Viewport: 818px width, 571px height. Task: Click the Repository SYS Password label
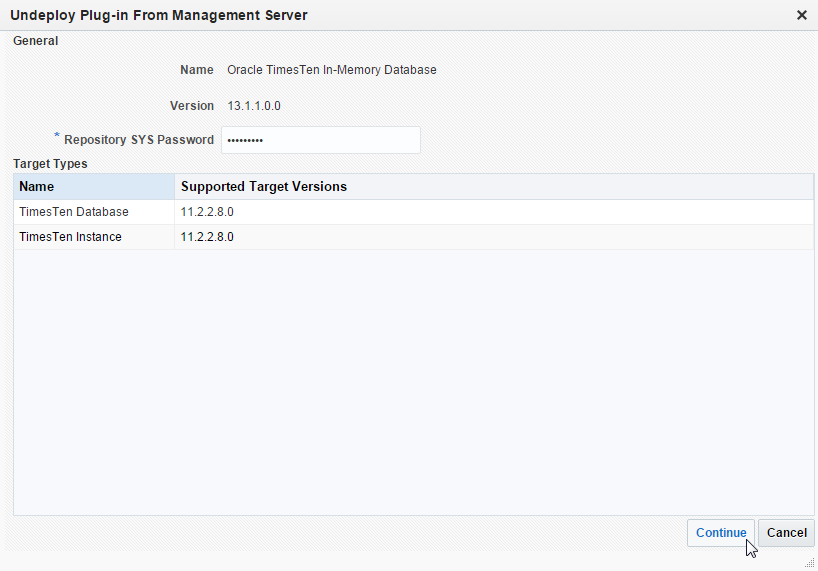point(139,140)
